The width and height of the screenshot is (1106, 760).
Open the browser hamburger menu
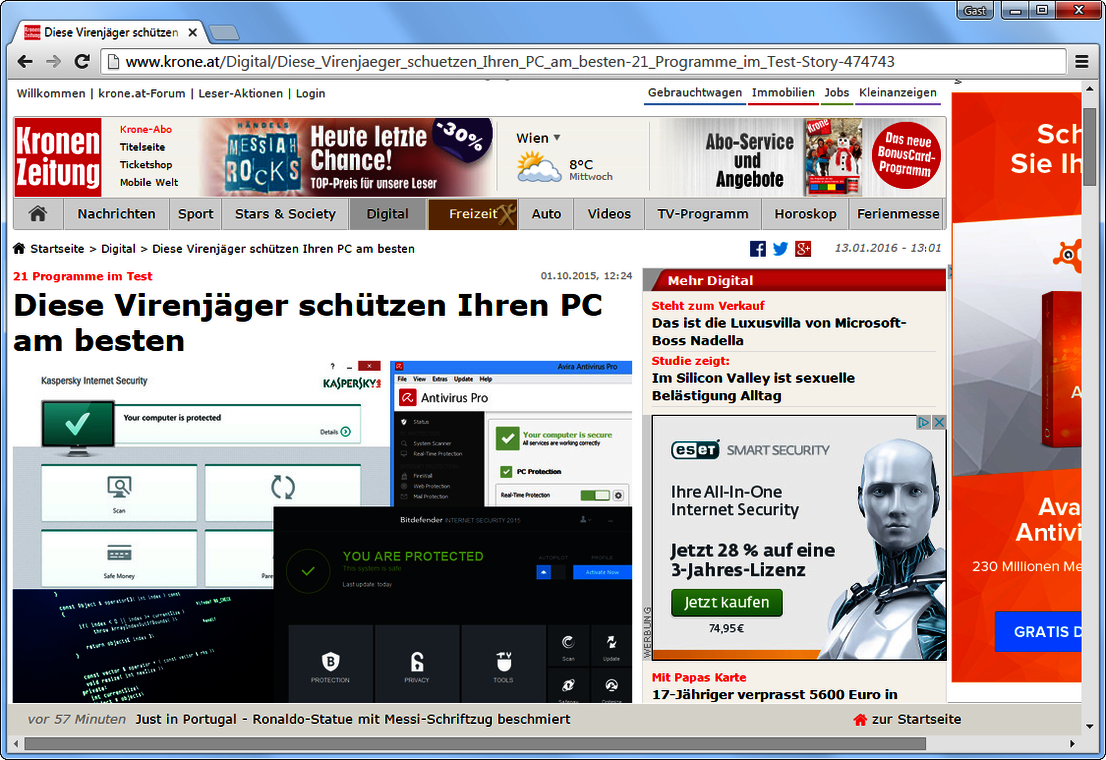click(x=1083, y=61)
